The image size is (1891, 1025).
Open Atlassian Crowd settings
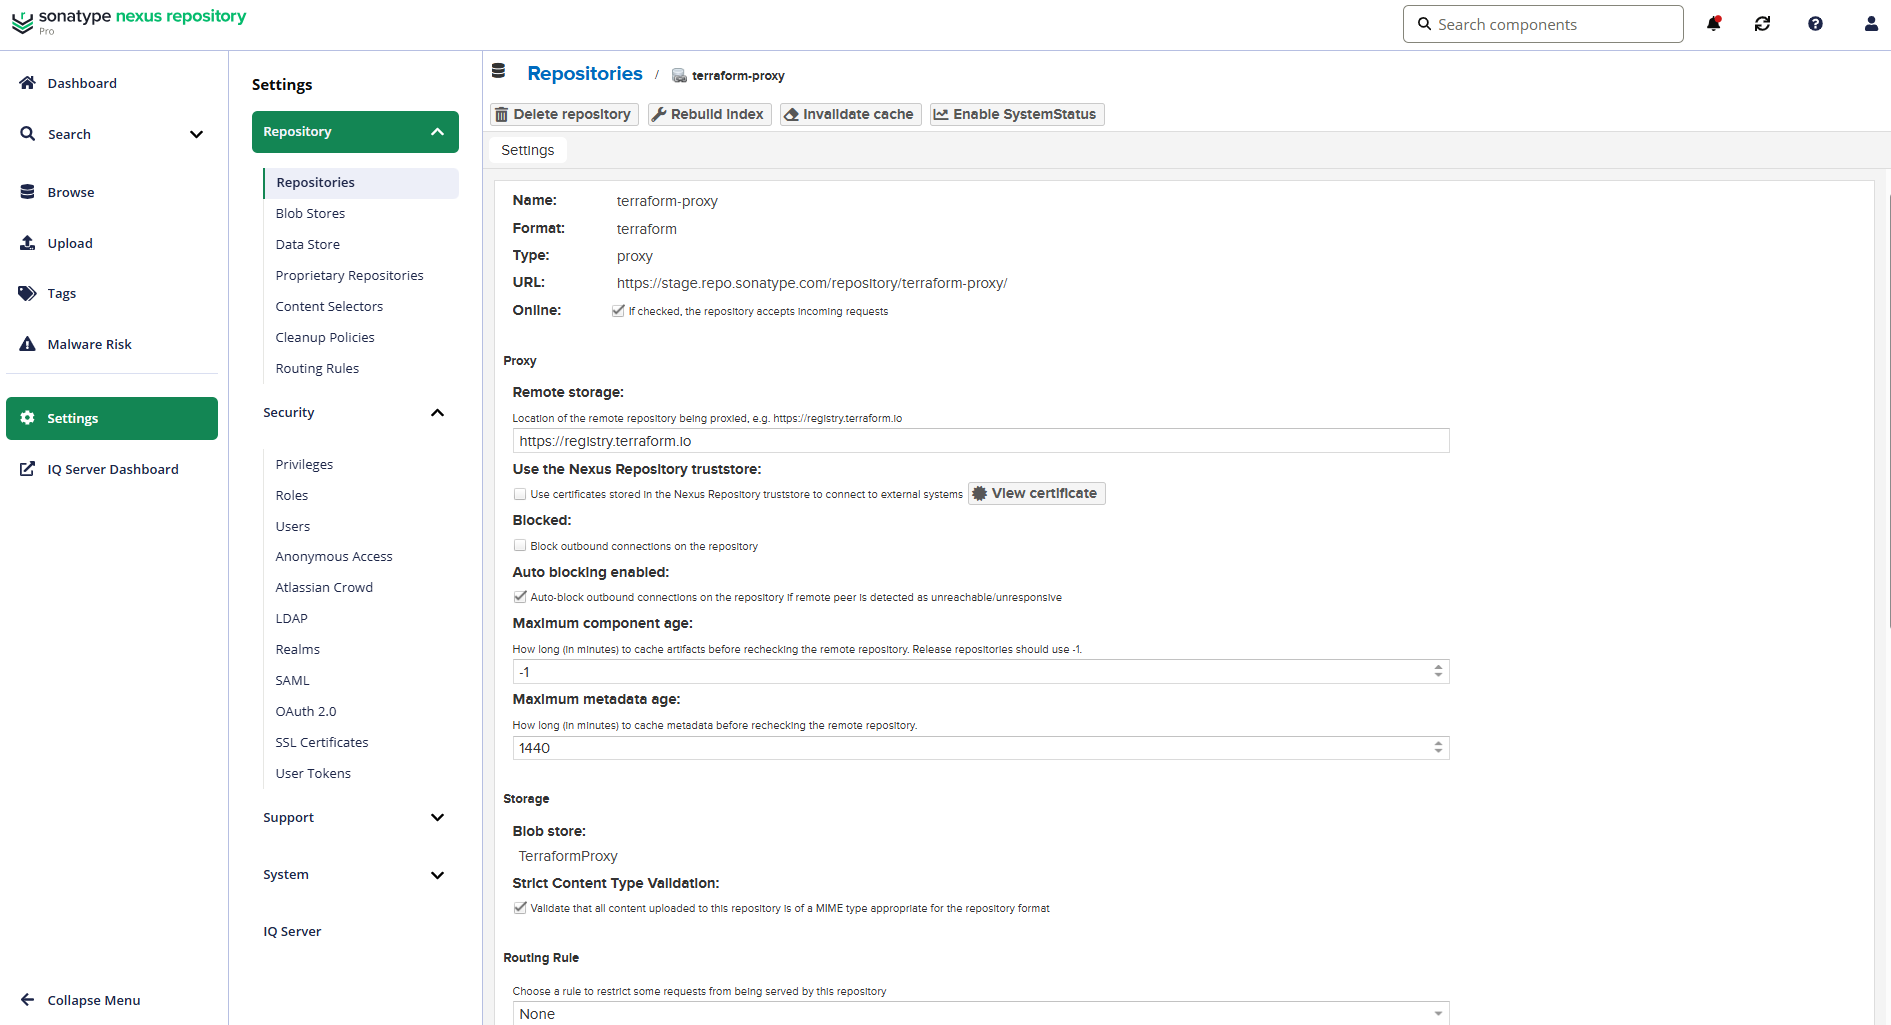(x=324, y=588)
